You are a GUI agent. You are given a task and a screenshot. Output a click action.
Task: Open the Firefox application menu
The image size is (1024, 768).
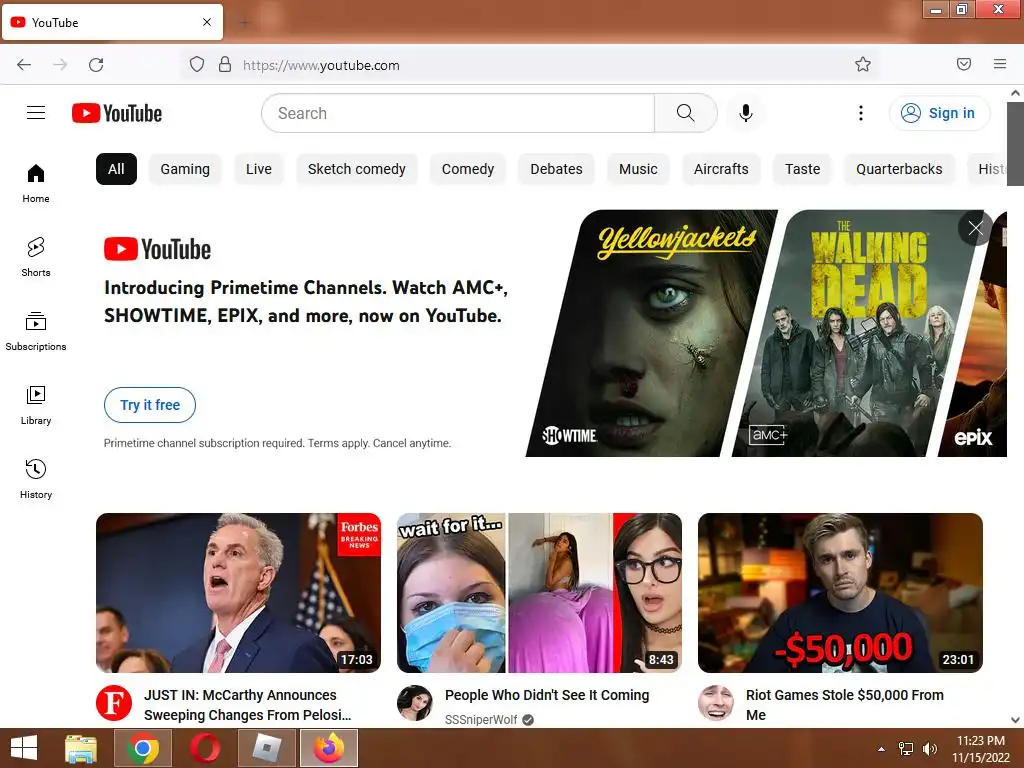pos(1000,64)
